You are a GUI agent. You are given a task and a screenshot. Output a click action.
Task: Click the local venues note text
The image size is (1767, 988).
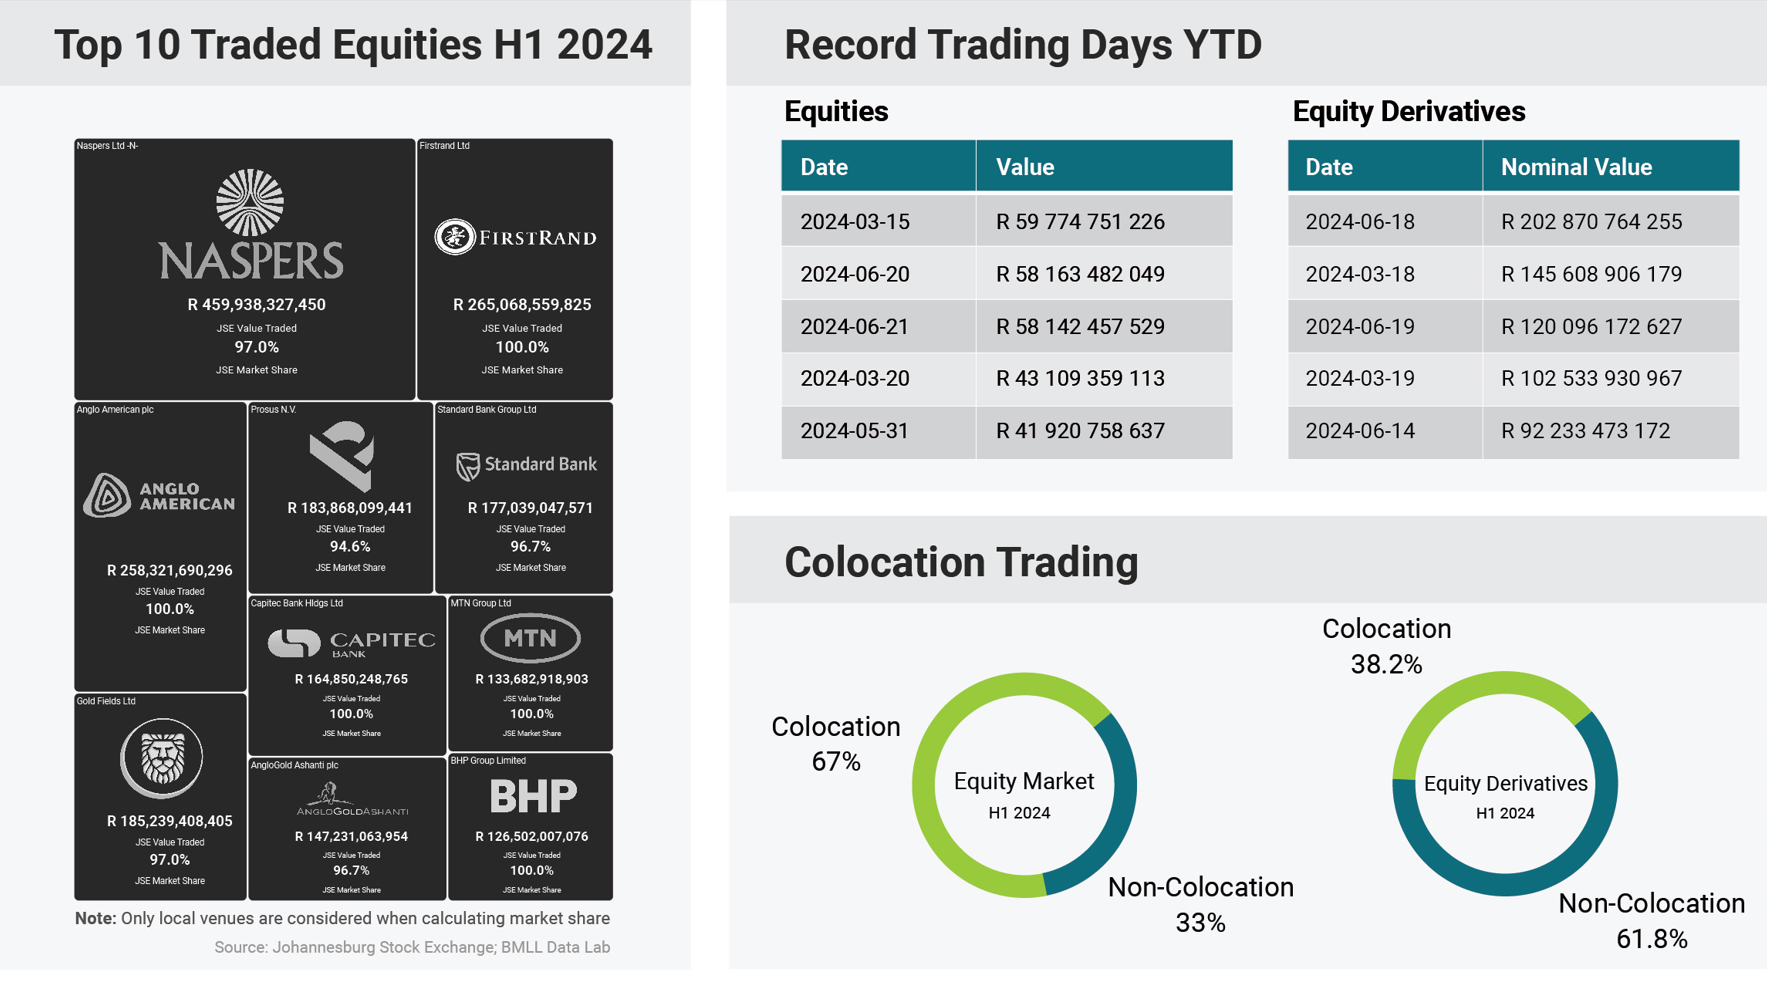click(342, 918)
